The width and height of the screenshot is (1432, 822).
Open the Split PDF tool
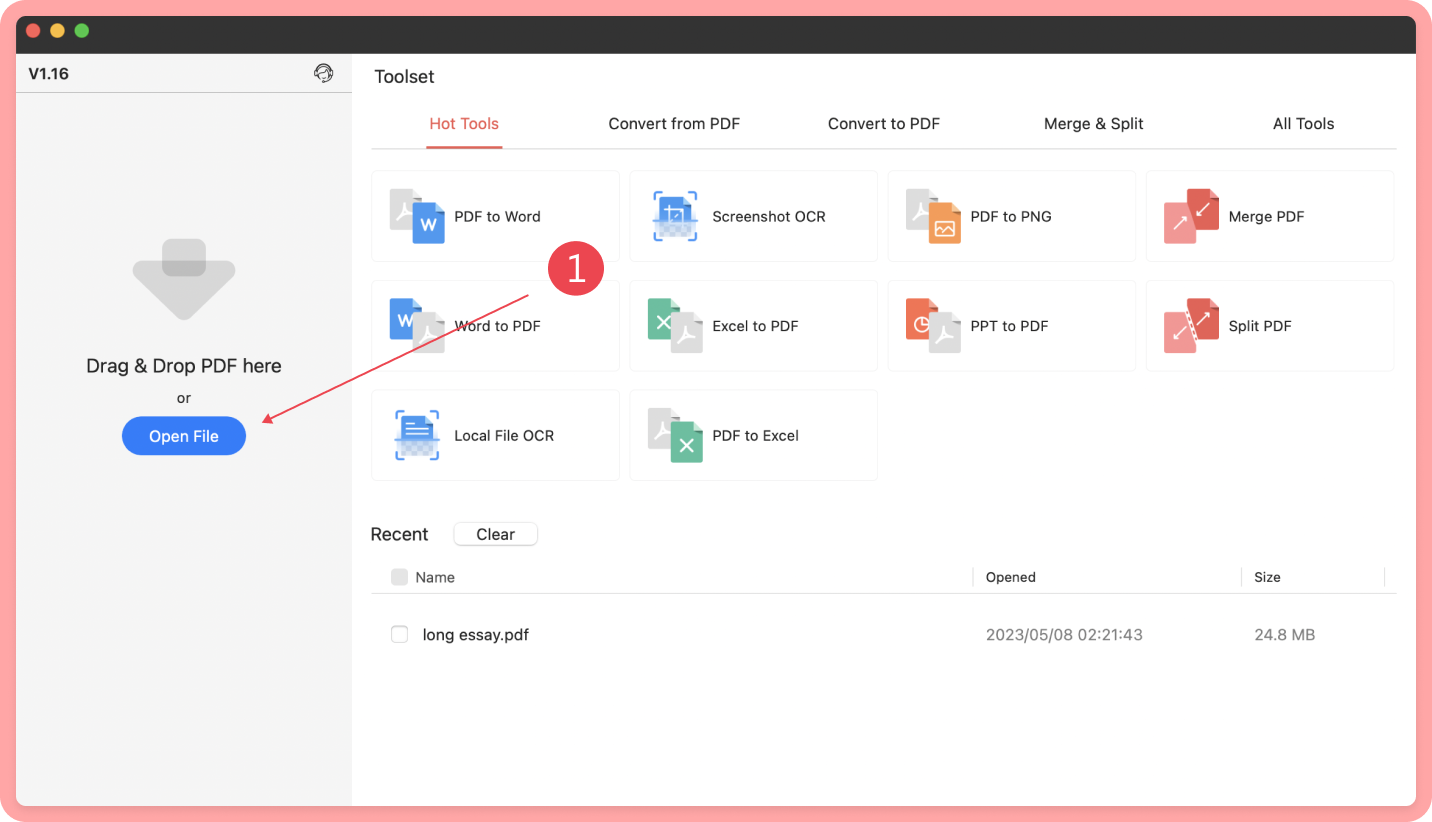[x=1269, y=326]
